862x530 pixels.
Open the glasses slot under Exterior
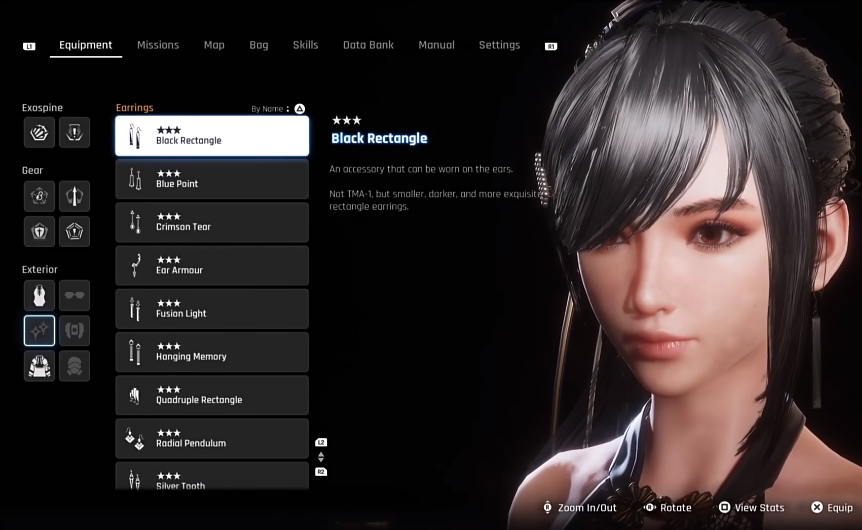coord(74,295)
